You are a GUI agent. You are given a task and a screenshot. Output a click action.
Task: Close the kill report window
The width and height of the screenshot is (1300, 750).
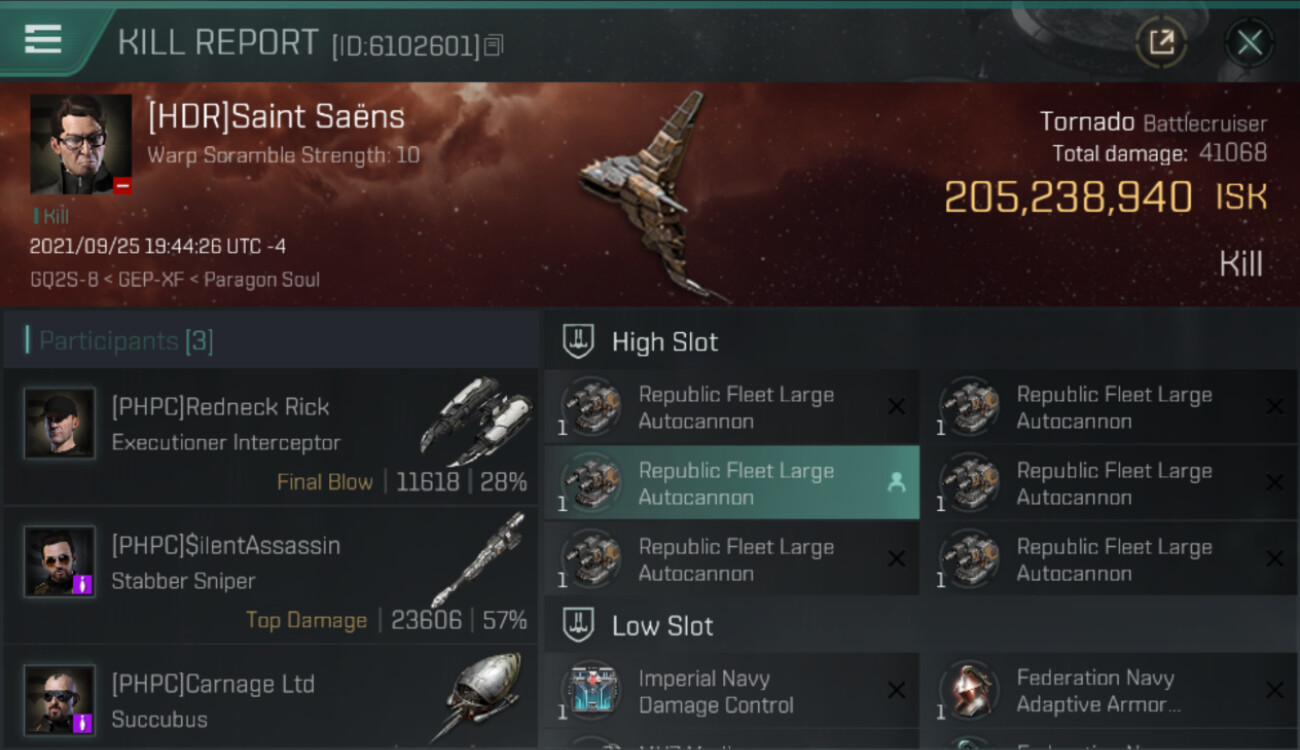point(1249,42)
